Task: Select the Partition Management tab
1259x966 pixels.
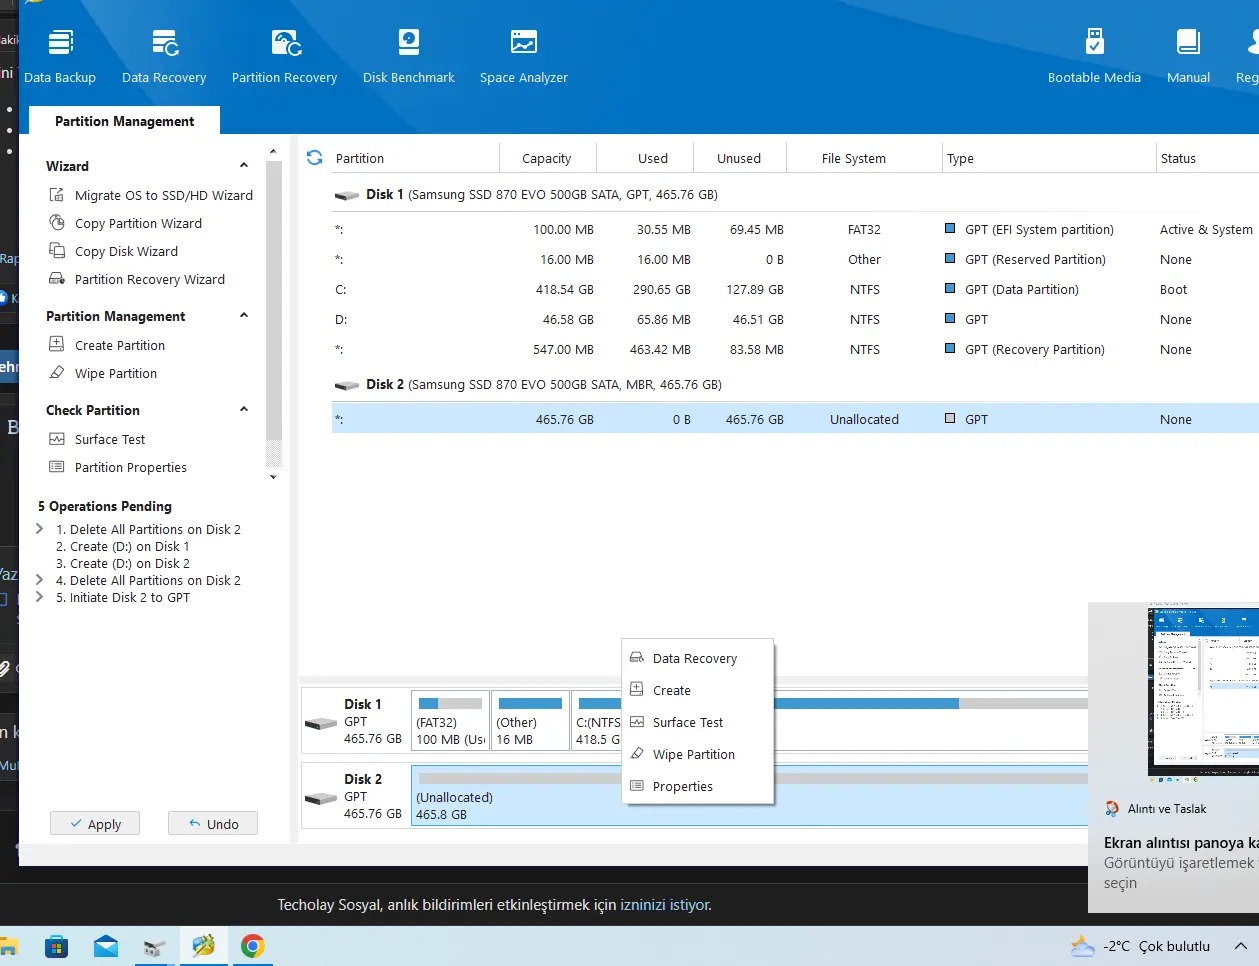Action: [124, 121]
